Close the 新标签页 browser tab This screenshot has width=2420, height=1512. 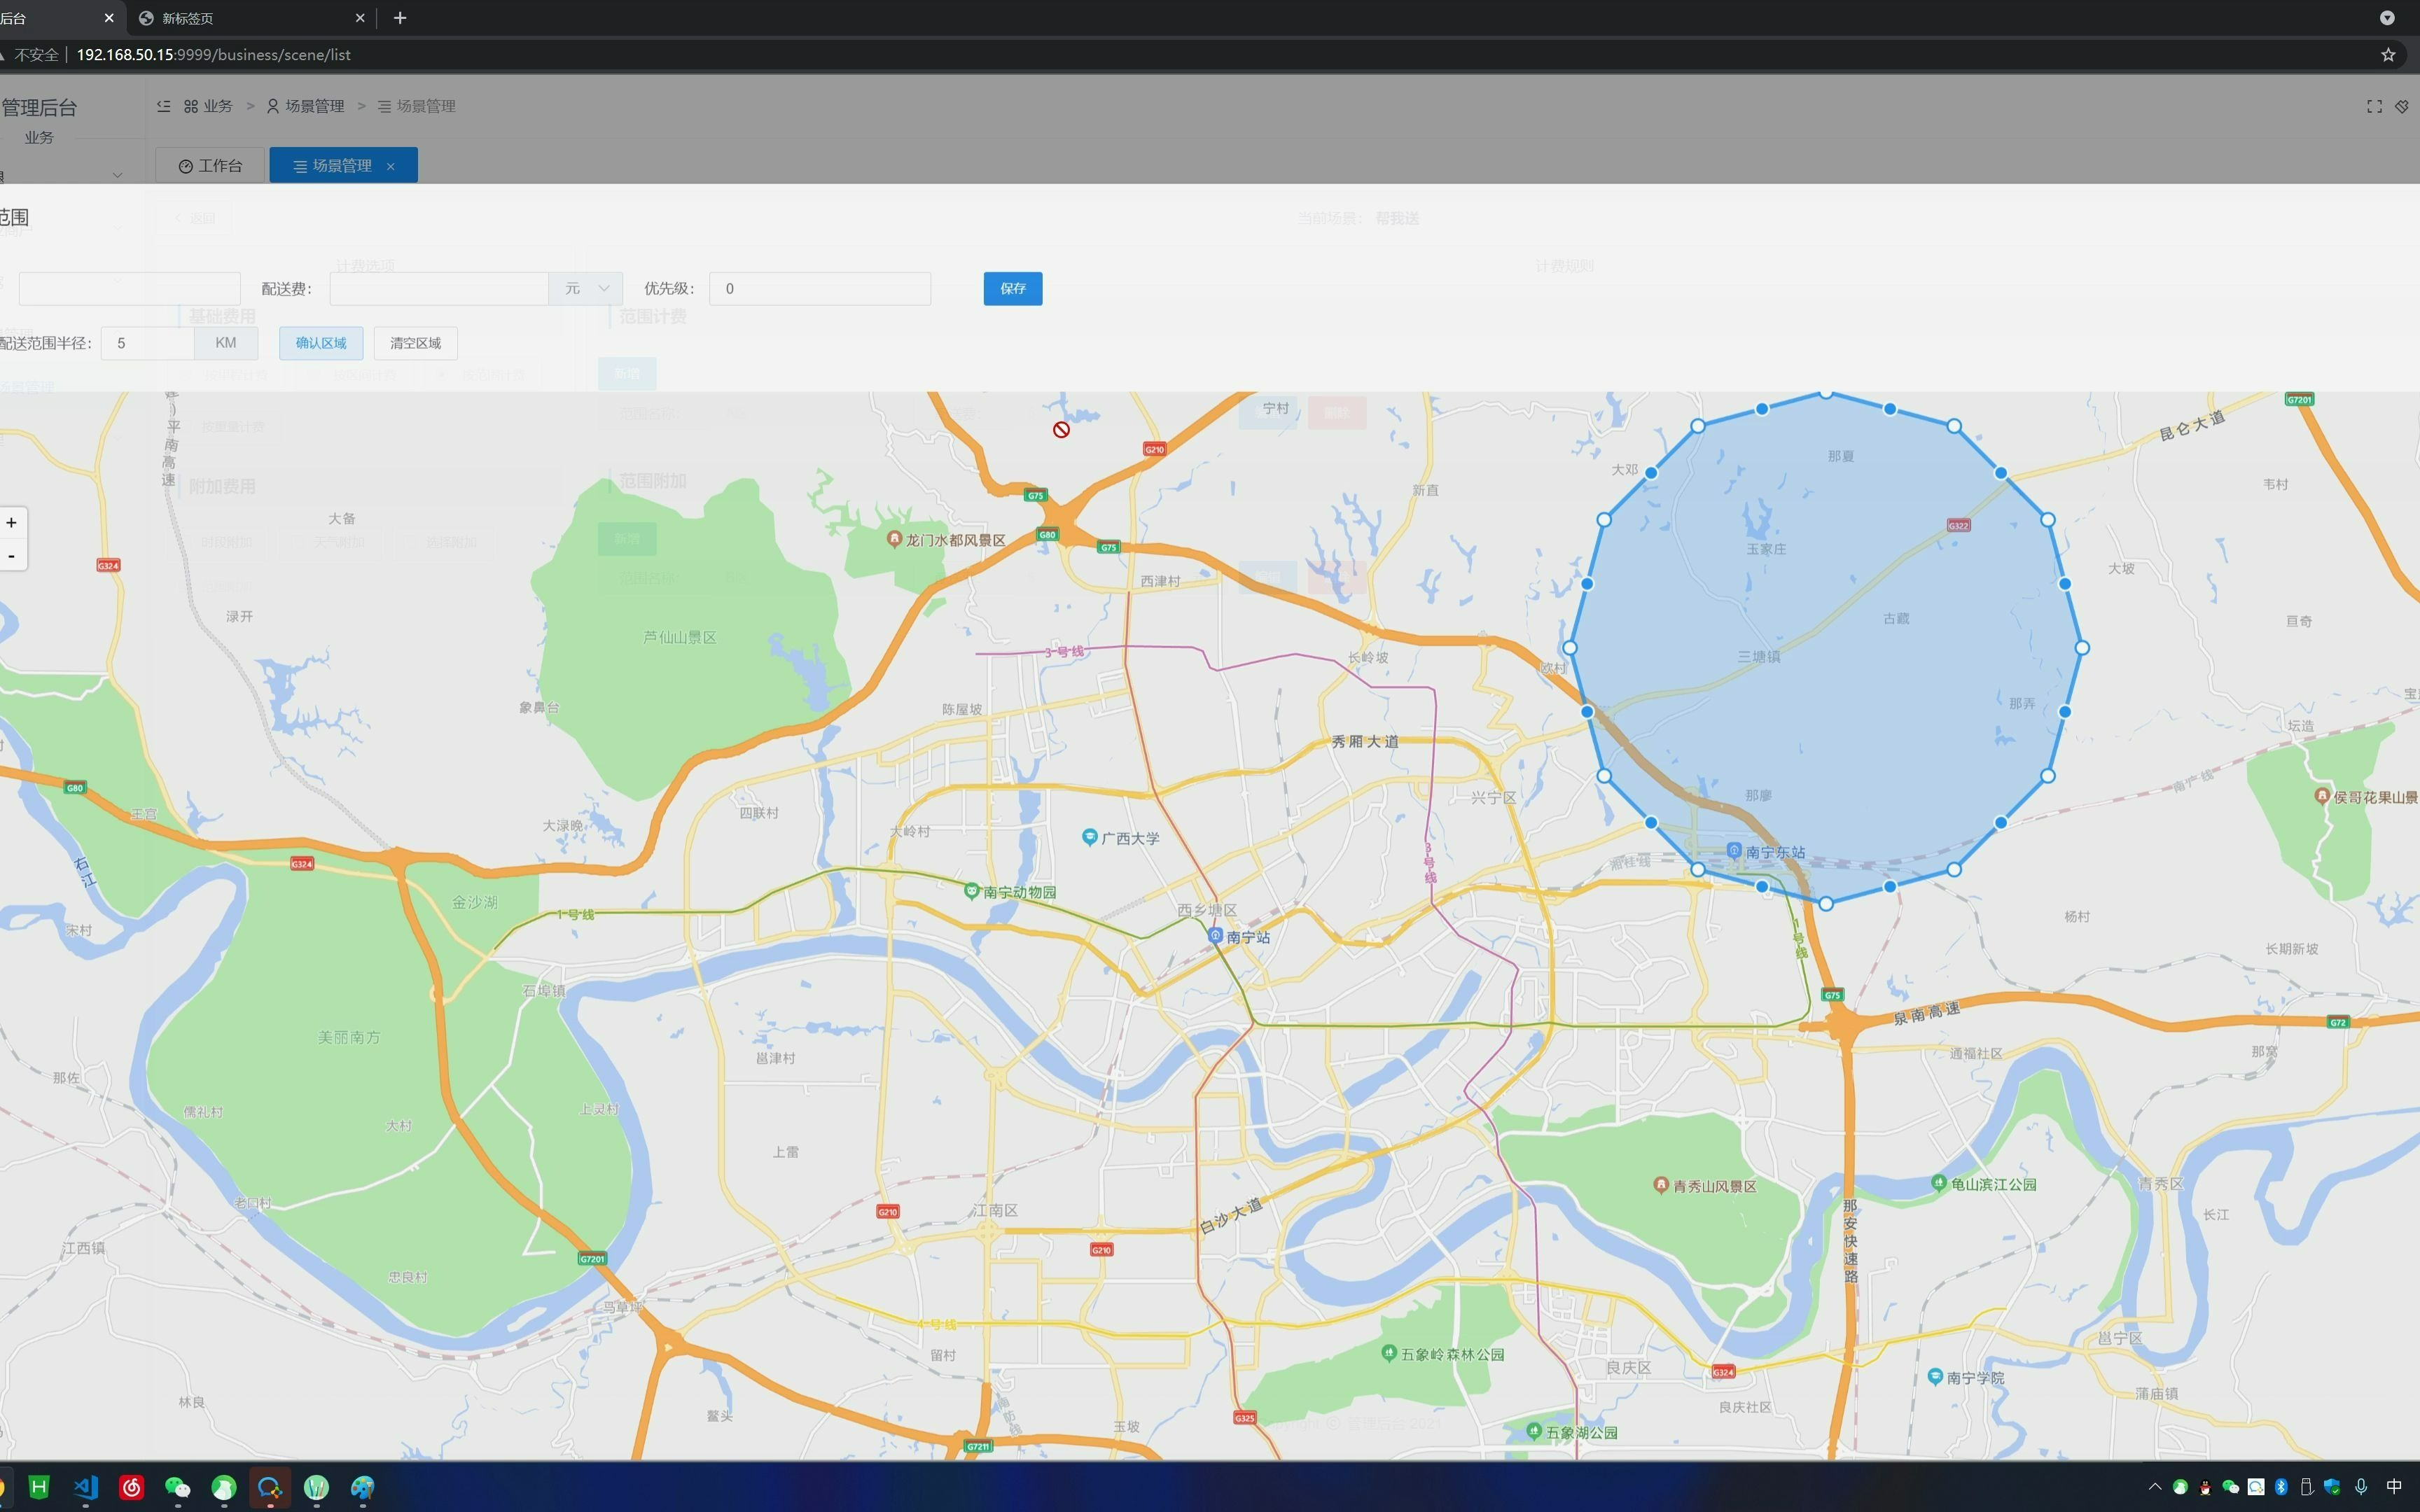coord(360,18)
